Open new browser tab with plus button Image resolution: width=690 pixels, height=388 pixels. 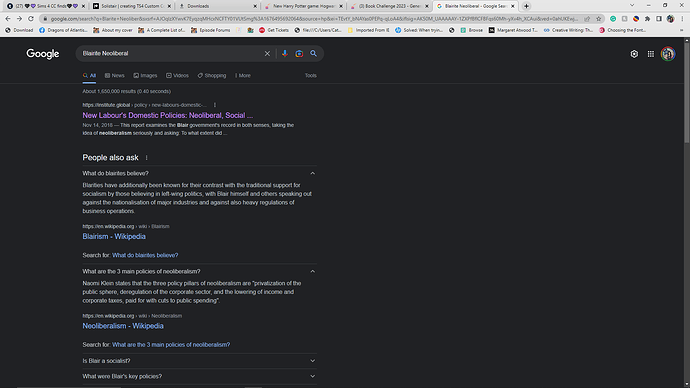click(526, 6)
